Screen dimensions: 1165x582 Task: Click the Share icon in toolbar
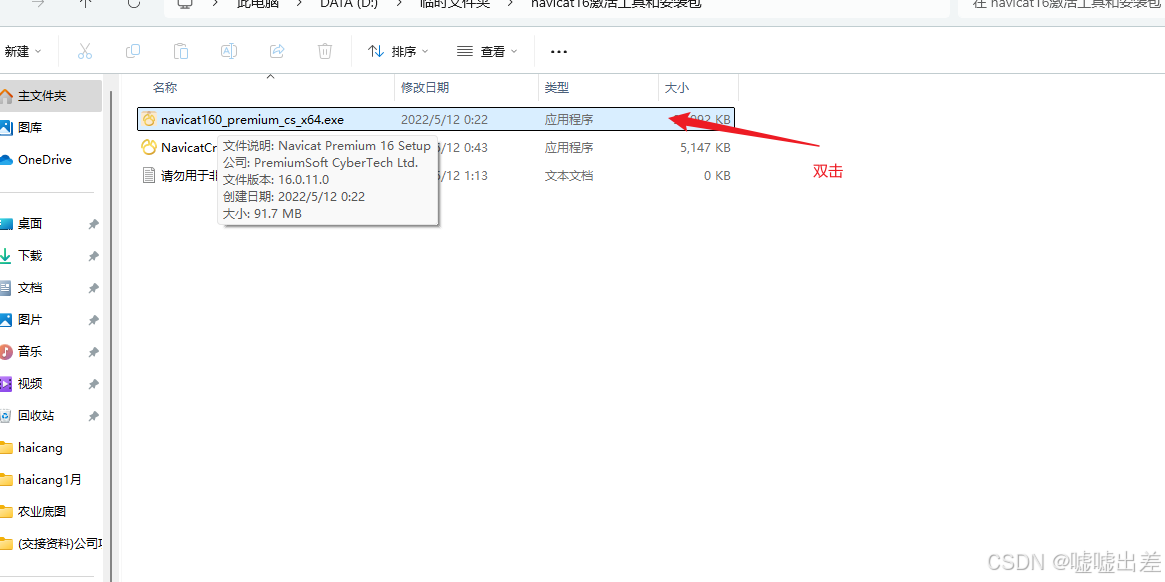click(x=277, y=51)
